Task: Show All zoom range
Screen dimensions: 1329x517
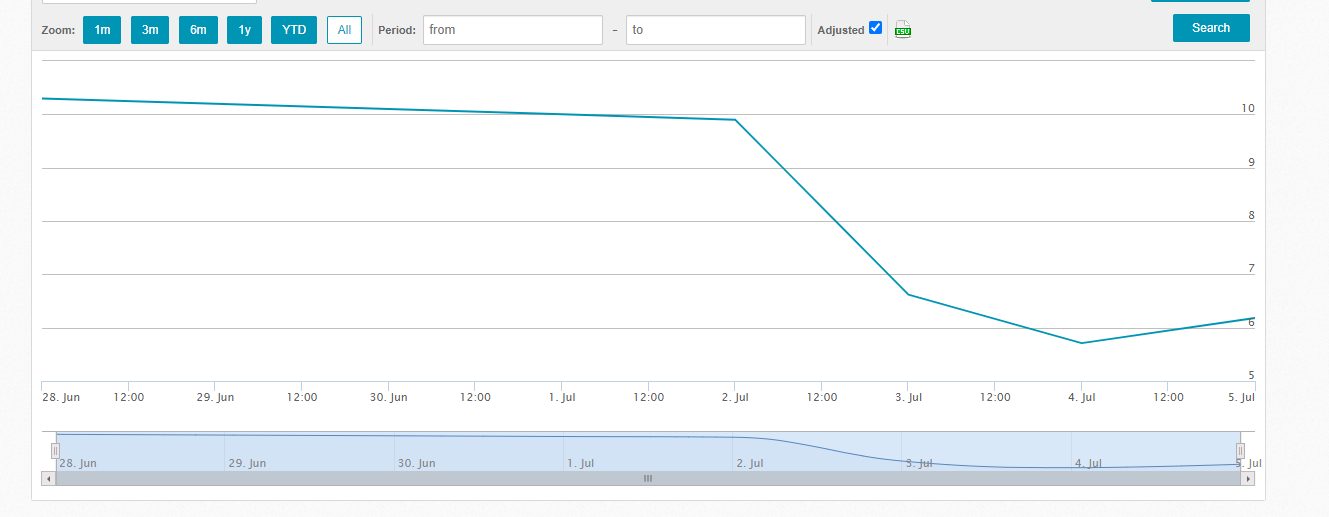Action: tap(344, 30)
